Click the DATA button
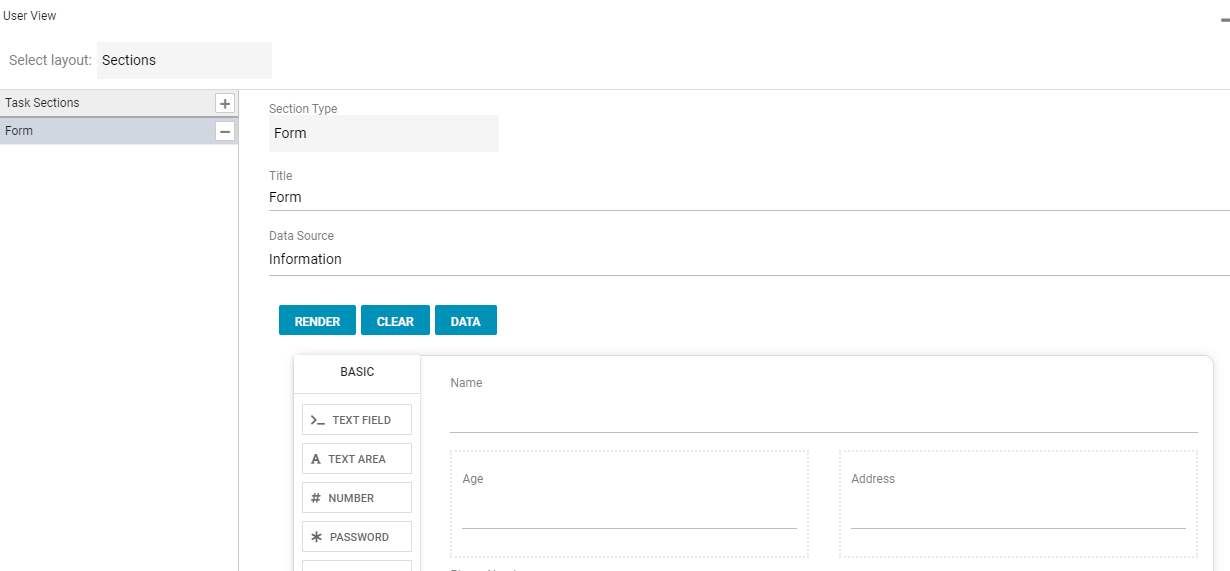 [x=466, y=321]
